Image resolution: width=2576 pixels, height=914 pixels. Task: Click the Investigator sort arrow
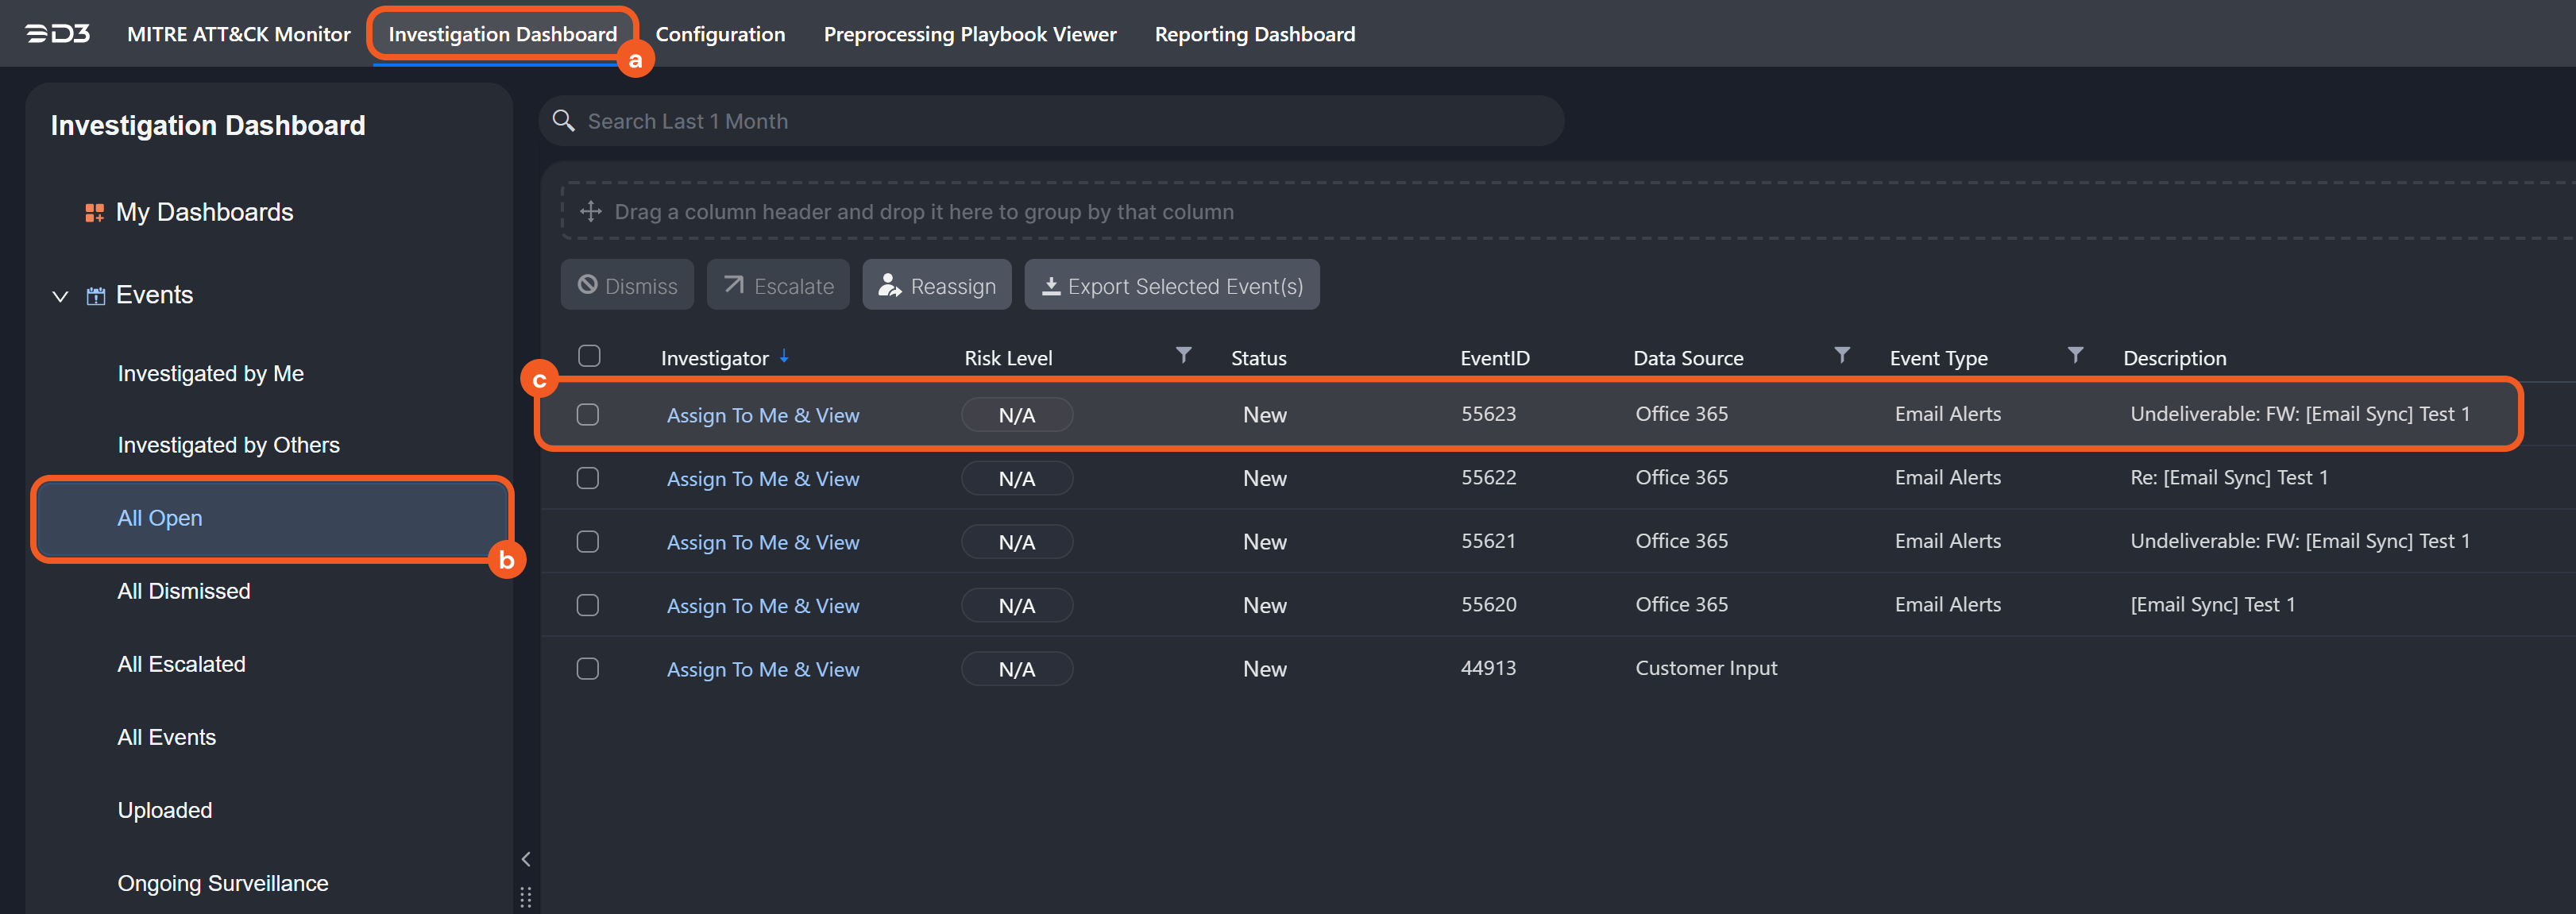pos(784,357)
